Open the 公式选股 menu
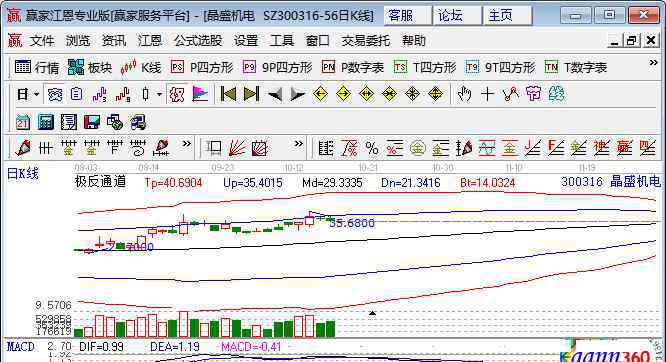The image size is (666, 362). (198, 41)
